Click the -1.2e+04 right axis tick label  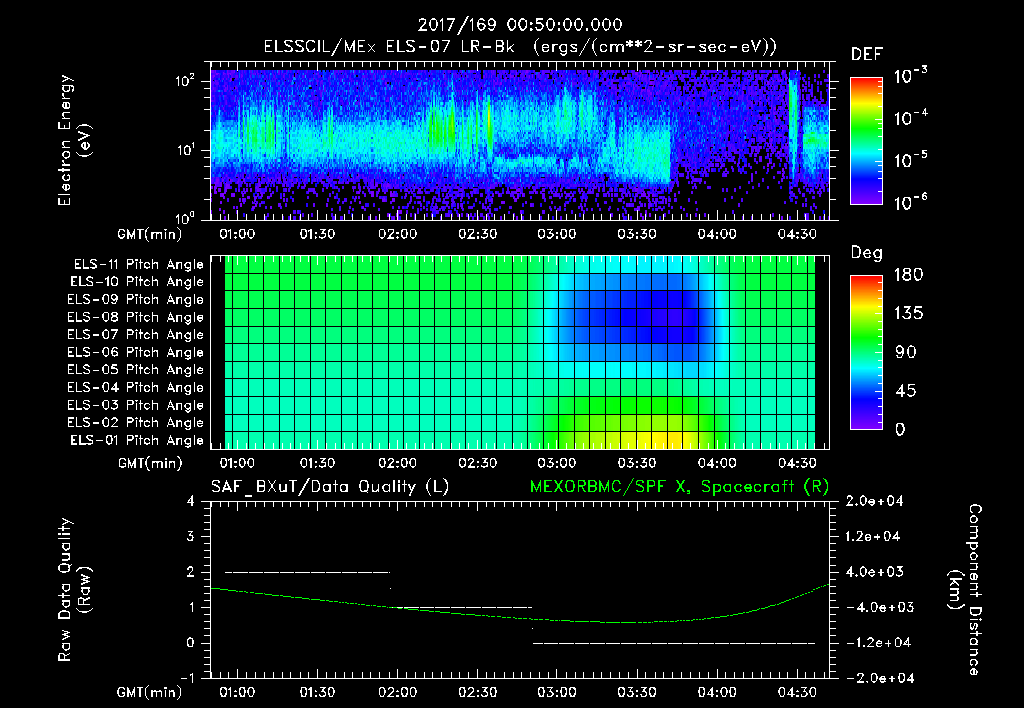pyautogui.click(x=878, y=643)
